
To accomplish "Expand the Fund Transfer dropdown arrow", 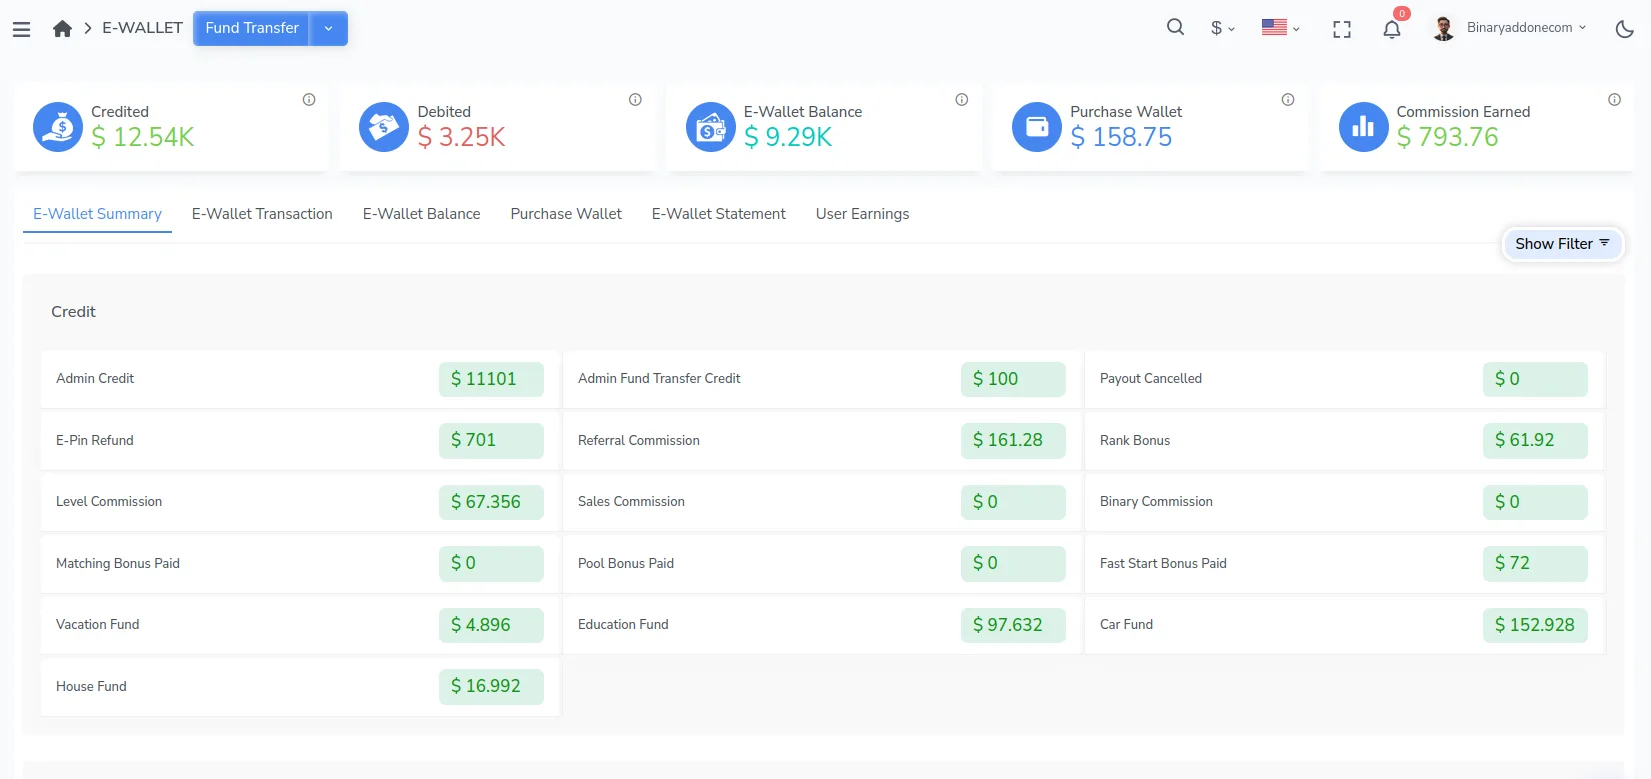I will click(329, 28).
